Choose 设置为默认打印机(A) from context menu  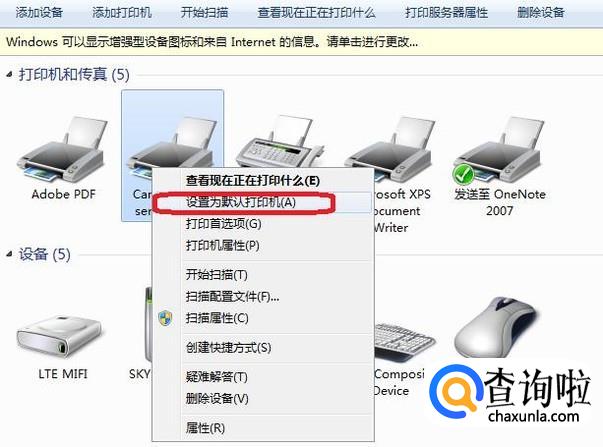(241, 202)
